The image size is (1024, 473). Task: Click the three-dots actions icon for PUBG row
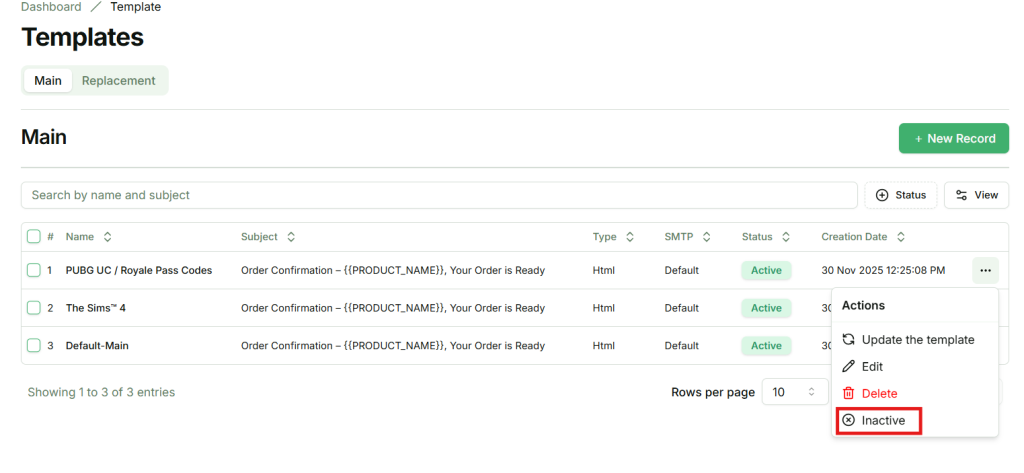[985, 270]
